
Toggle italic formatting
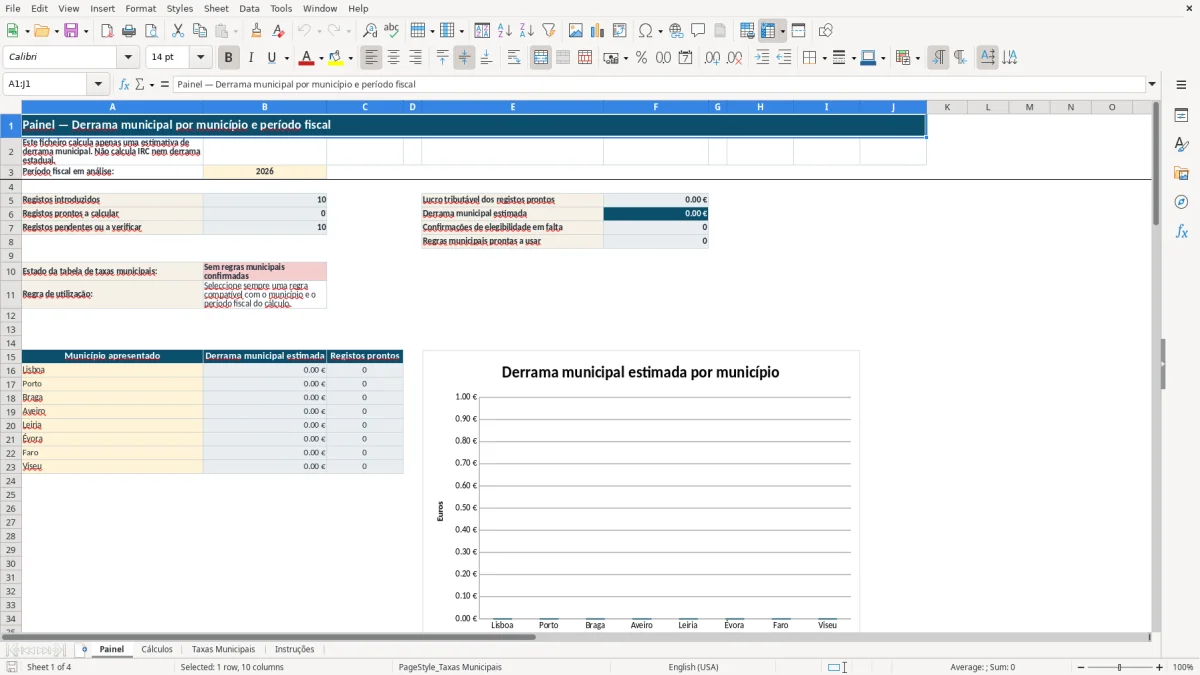click(250, 58)
